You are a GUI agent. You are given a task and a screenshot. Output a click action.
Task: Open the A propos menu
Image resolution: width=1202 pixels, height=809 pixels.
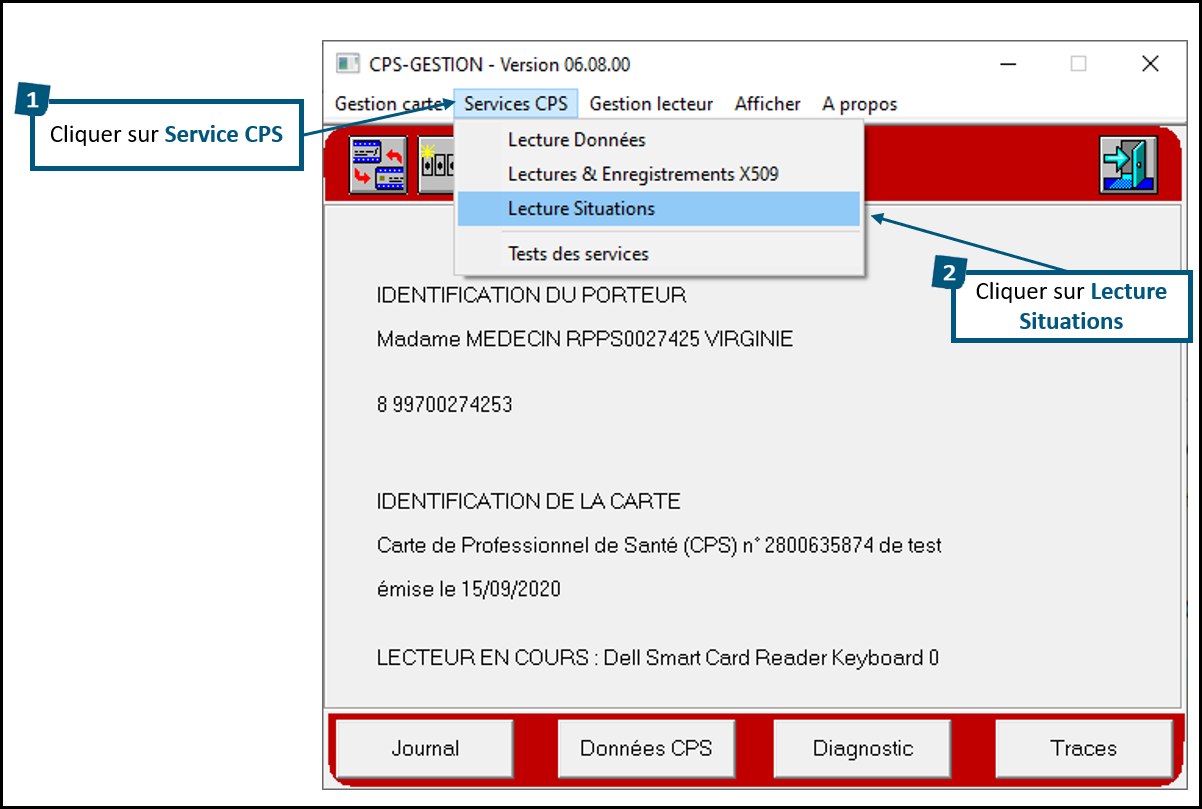tap(858, 103)
